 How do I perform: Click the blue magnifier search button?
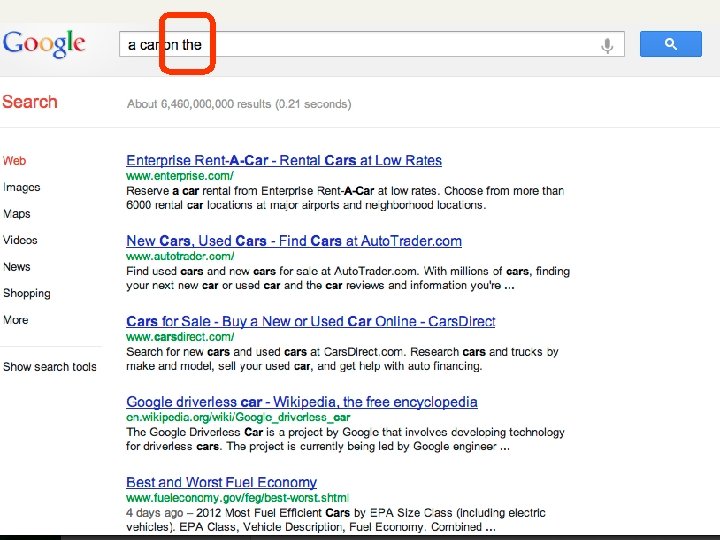click(670, 44)
